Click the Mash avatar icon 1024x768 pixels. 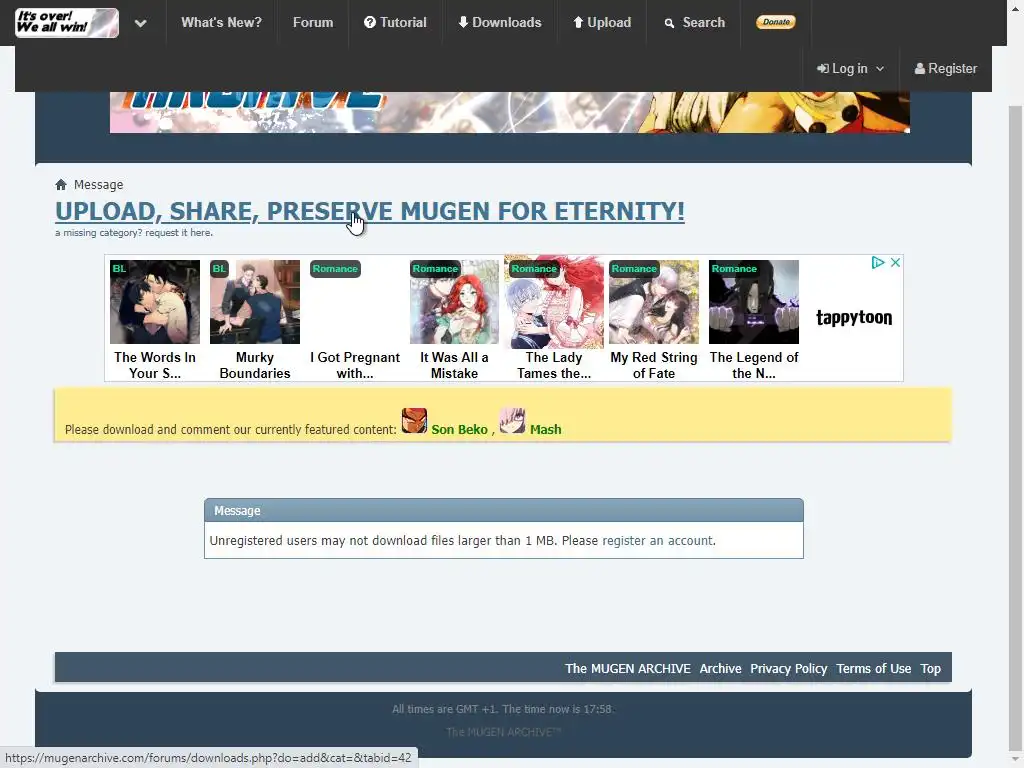click(x=512, y=421)
